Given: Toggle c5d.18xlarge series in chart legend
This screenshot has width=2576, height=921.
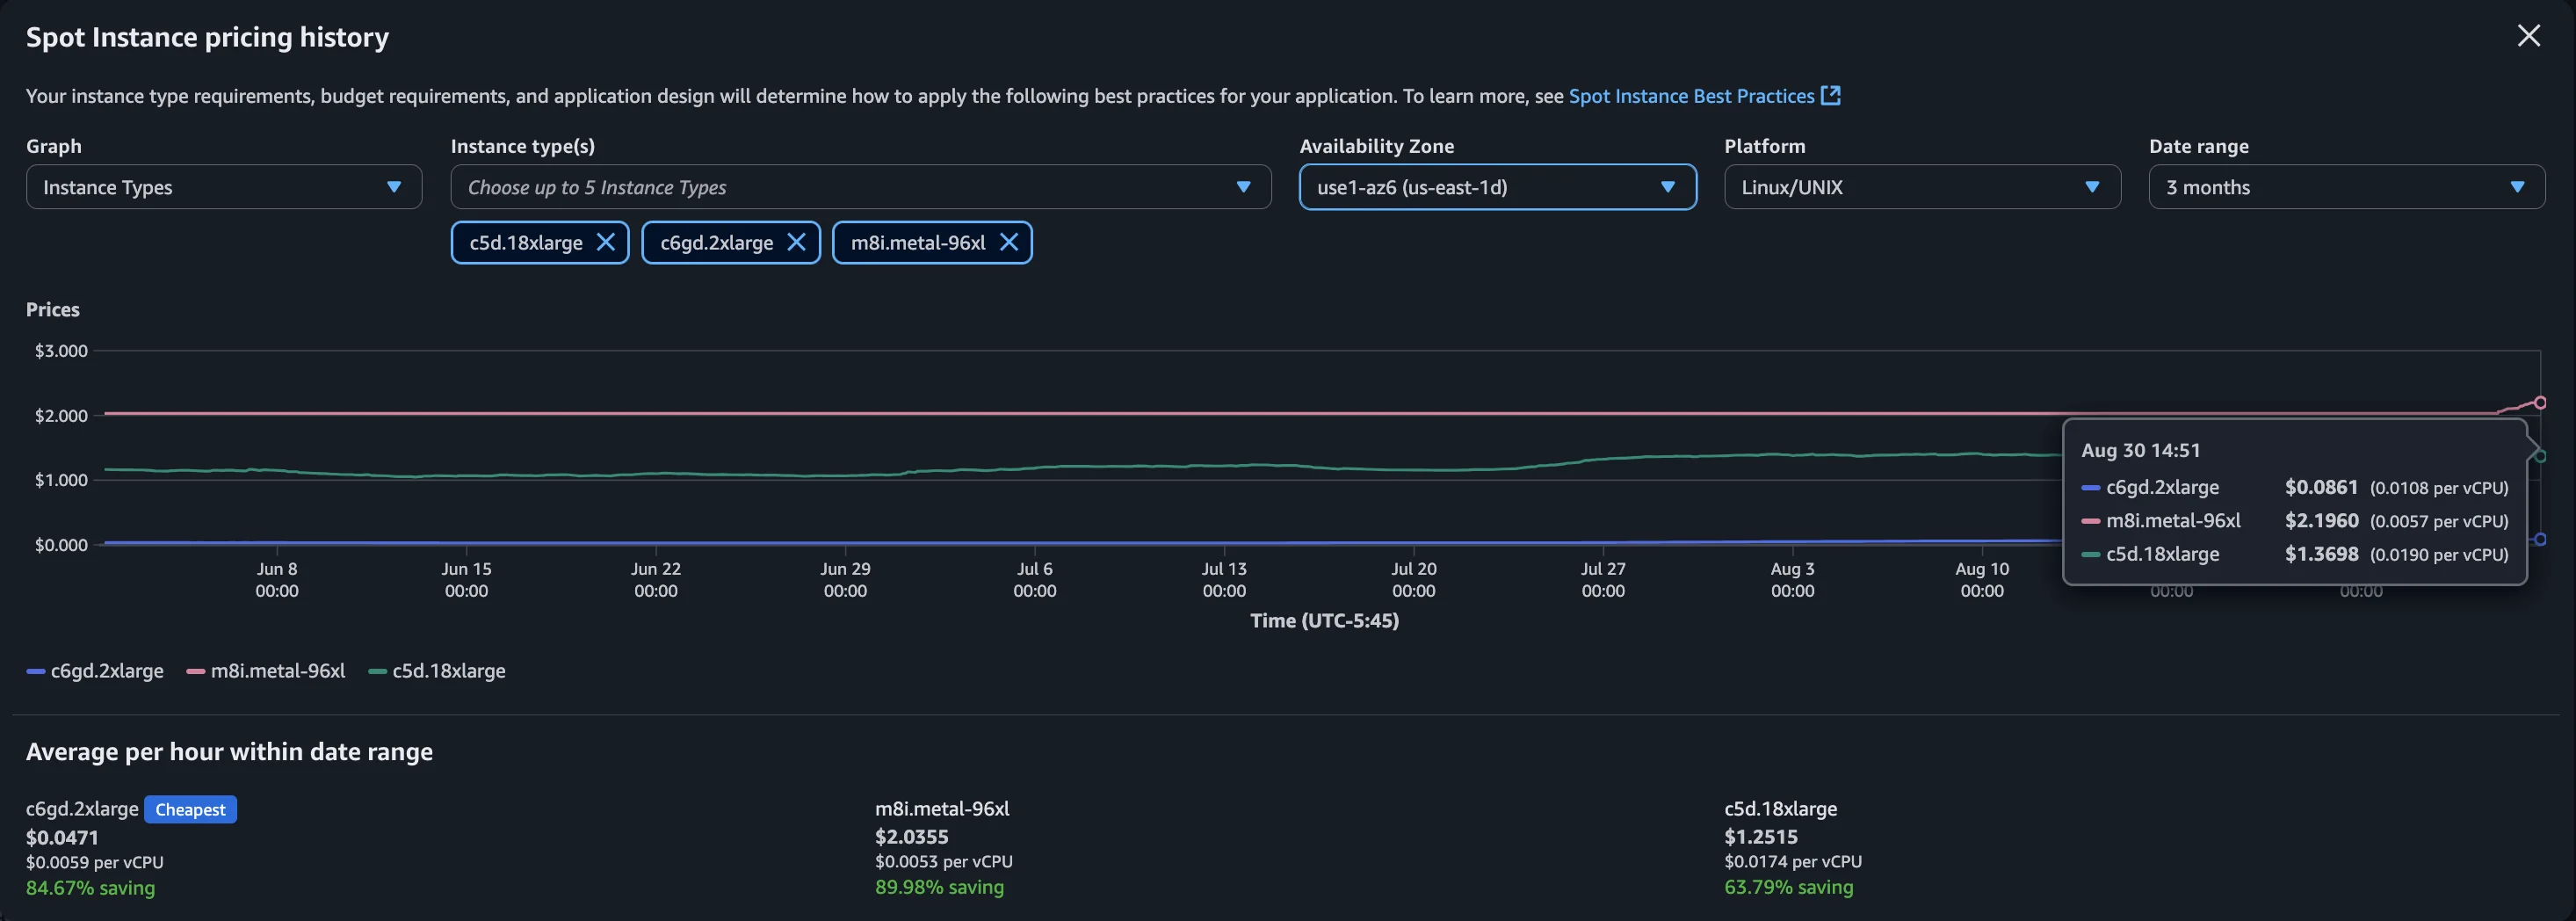Looking at the screenshot, I should click(437, 671).
